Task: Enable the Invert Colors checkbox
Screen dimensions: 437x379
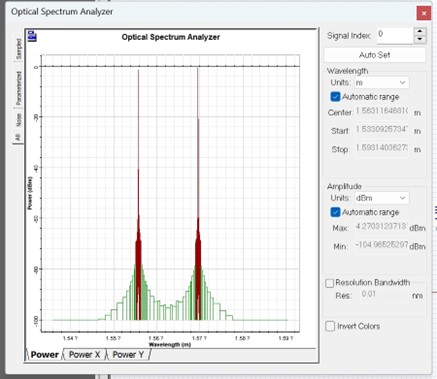Action: coord(330,326)
